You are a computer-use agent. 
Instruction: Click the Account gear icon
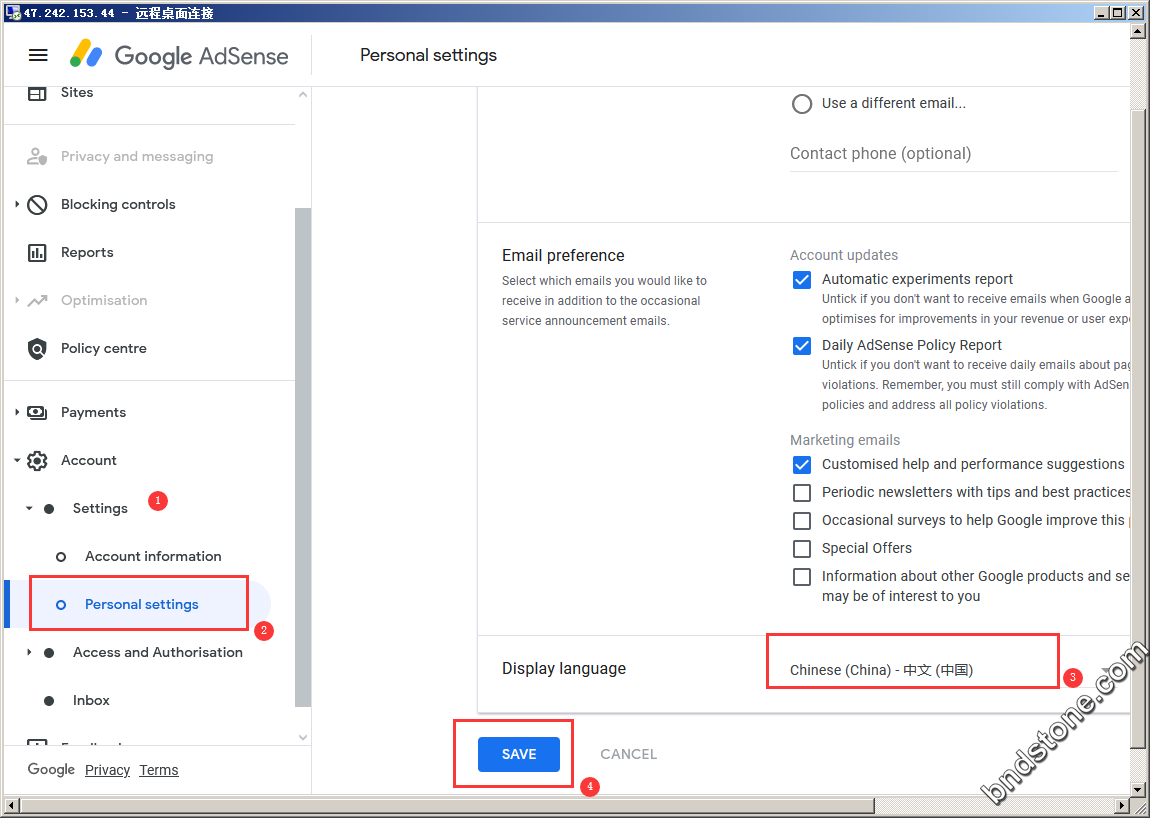[37, 461]
